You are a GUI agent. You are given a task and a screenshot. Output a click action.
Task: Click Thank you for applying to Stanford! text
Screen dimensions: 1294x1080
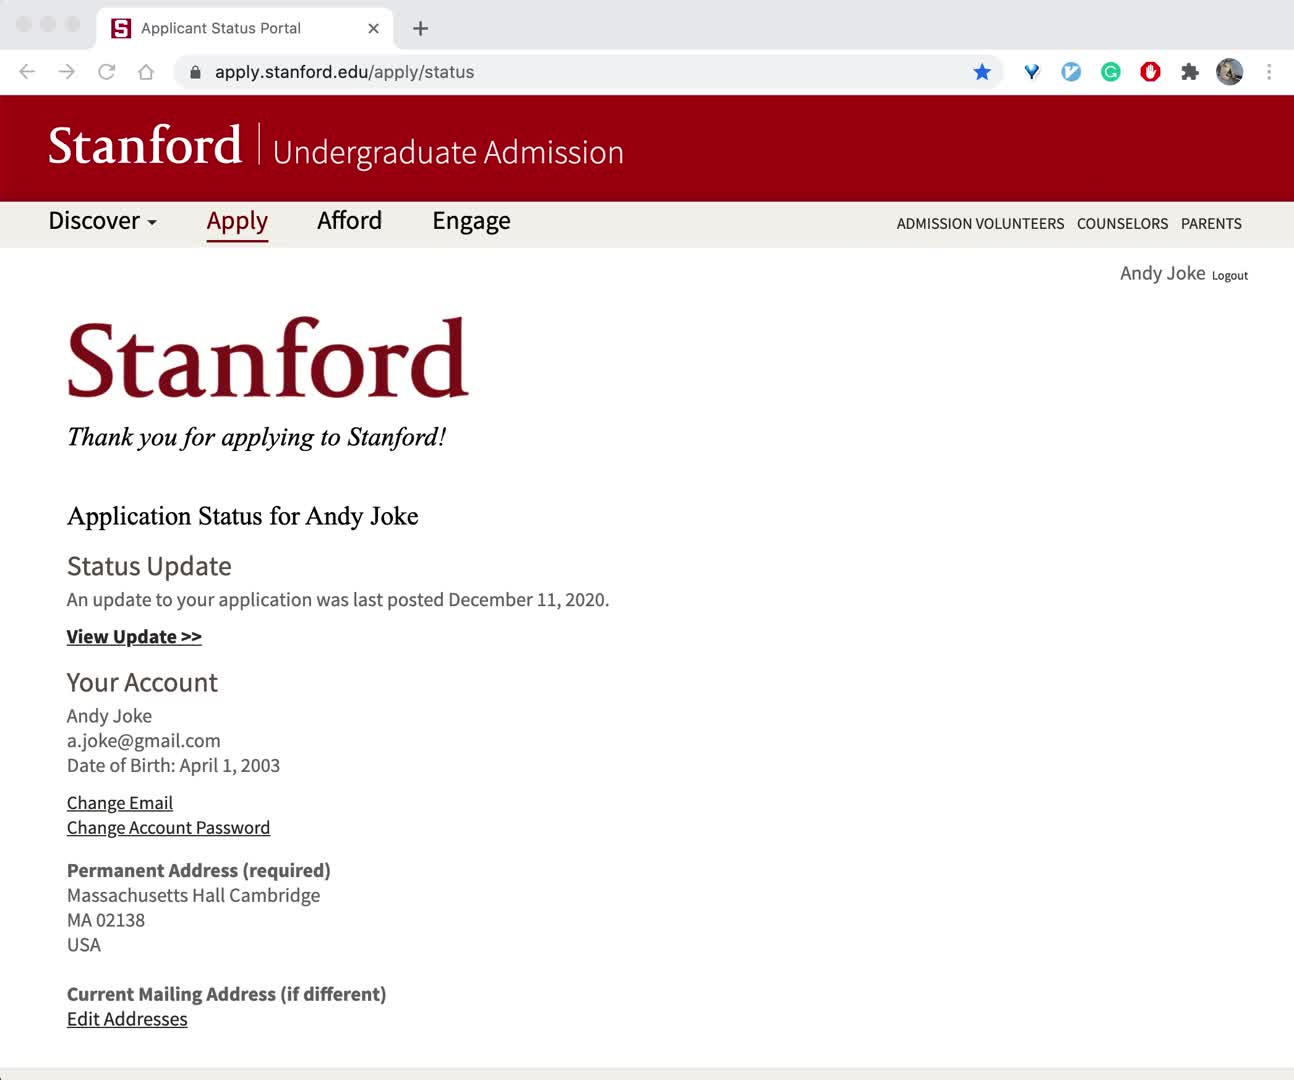[x=257, y=438]
